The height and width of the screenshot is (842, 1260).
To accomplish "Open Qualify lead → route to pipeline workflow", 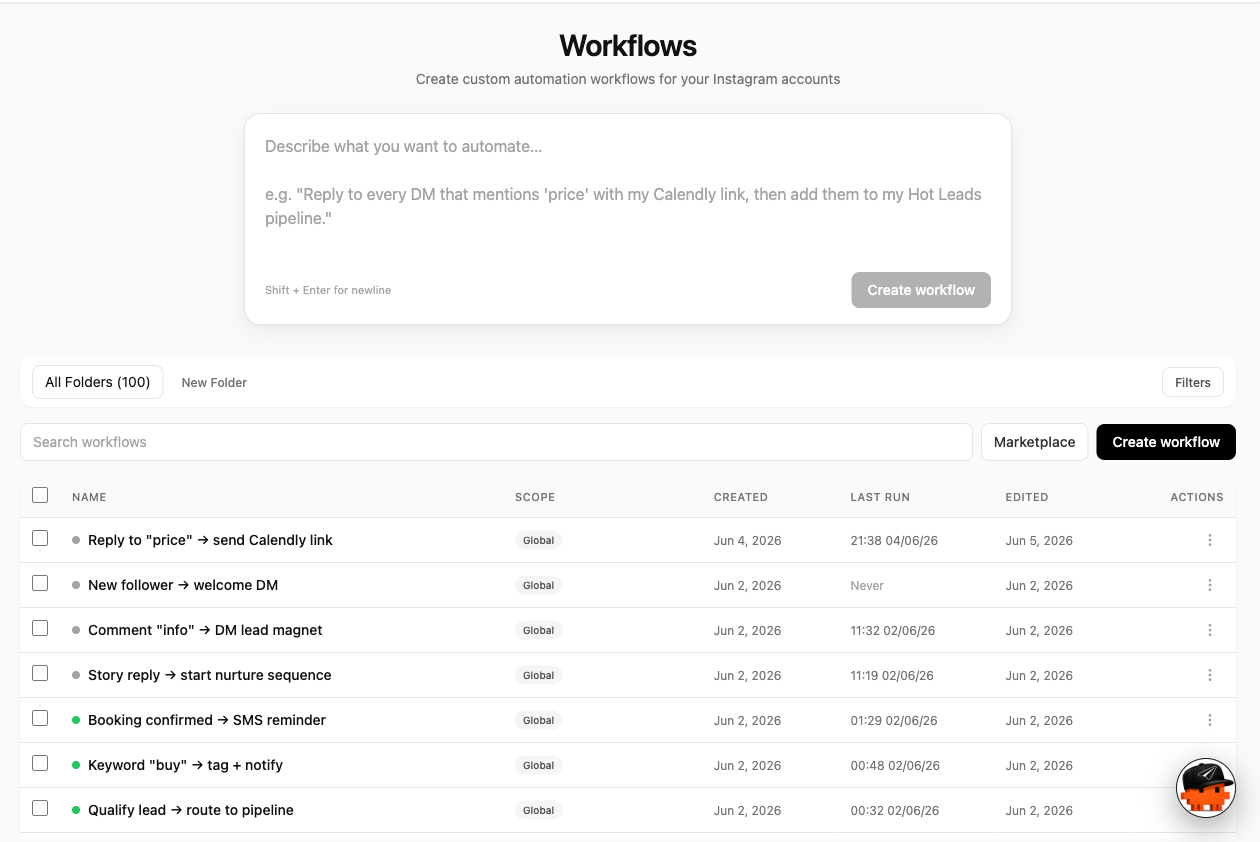I will (191, 810).
